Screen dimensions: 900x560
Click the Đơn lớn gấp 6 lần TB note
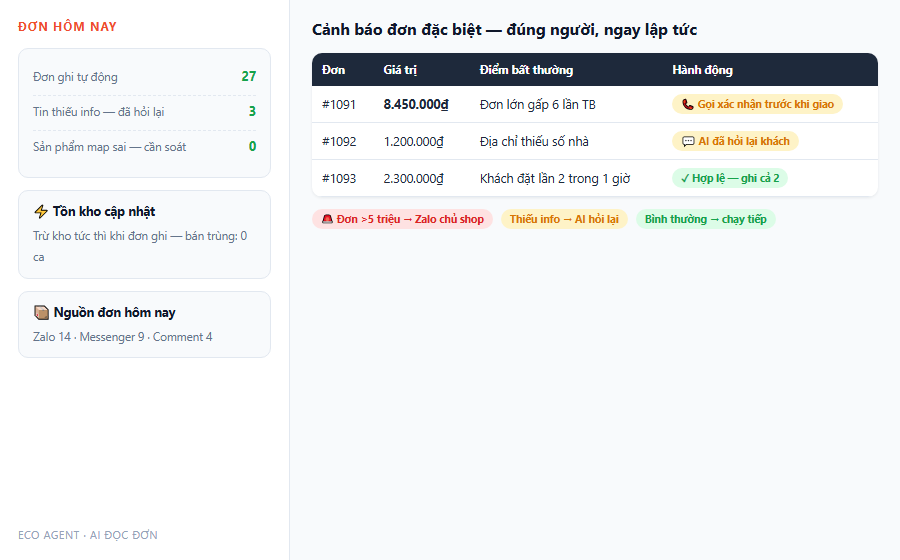(x=538, y=104)
